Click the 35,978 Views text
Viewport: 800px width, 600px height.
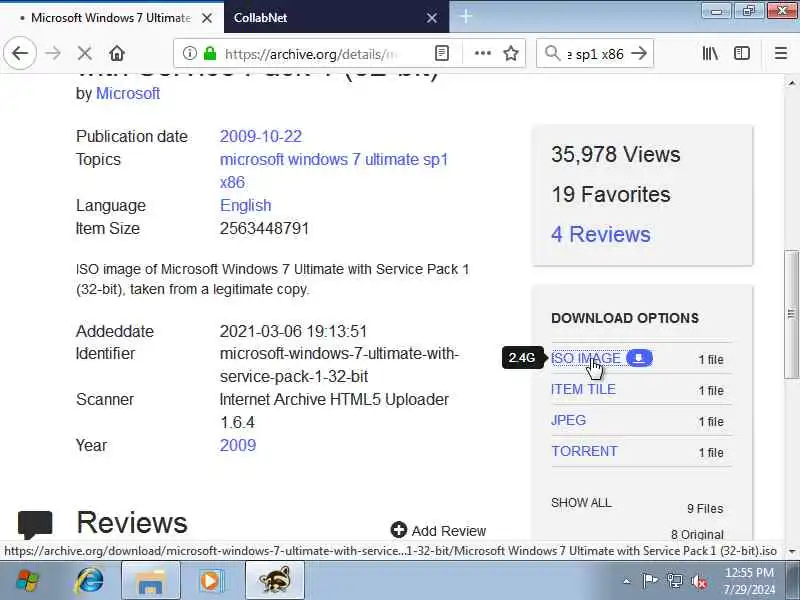(615, 154)
